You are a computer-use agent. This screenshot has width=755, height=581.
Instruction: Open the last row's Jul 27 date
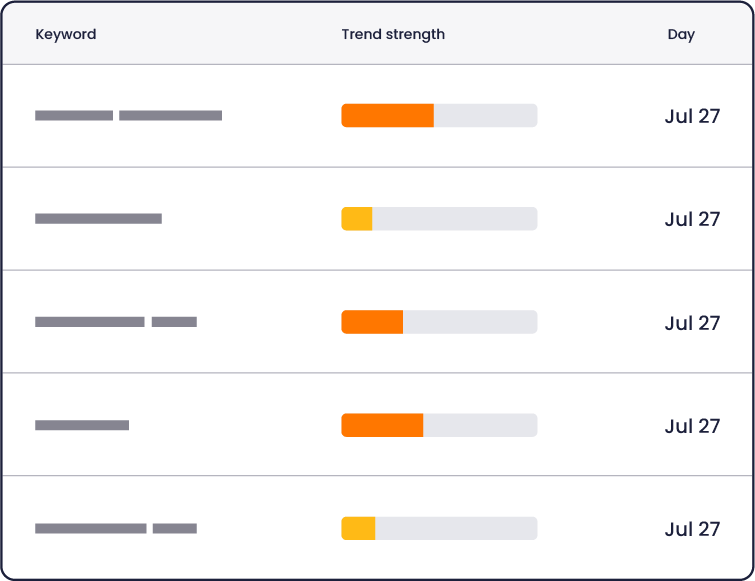692,529
